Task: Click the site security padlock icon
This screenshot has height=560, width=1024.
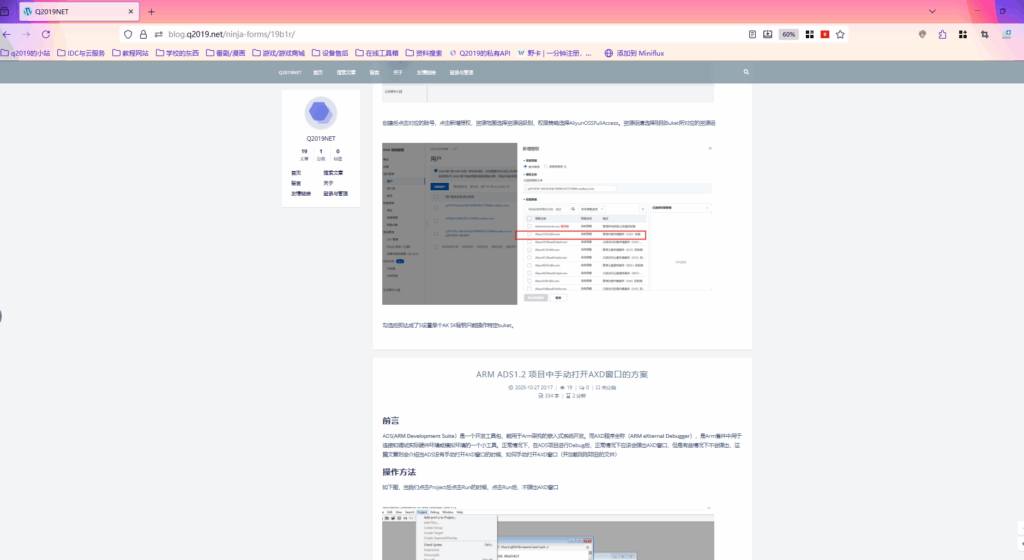Action: click(x=143, y=34)
